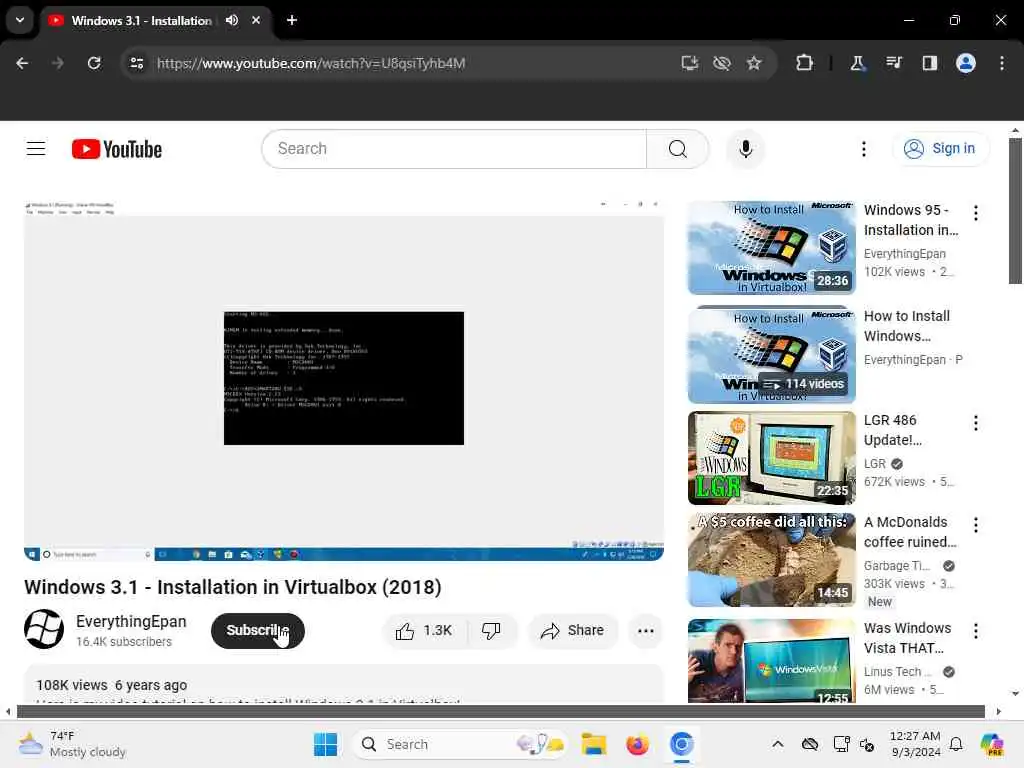Open the browser profile avatar
1024x768 pixels.
coord(966,63)
